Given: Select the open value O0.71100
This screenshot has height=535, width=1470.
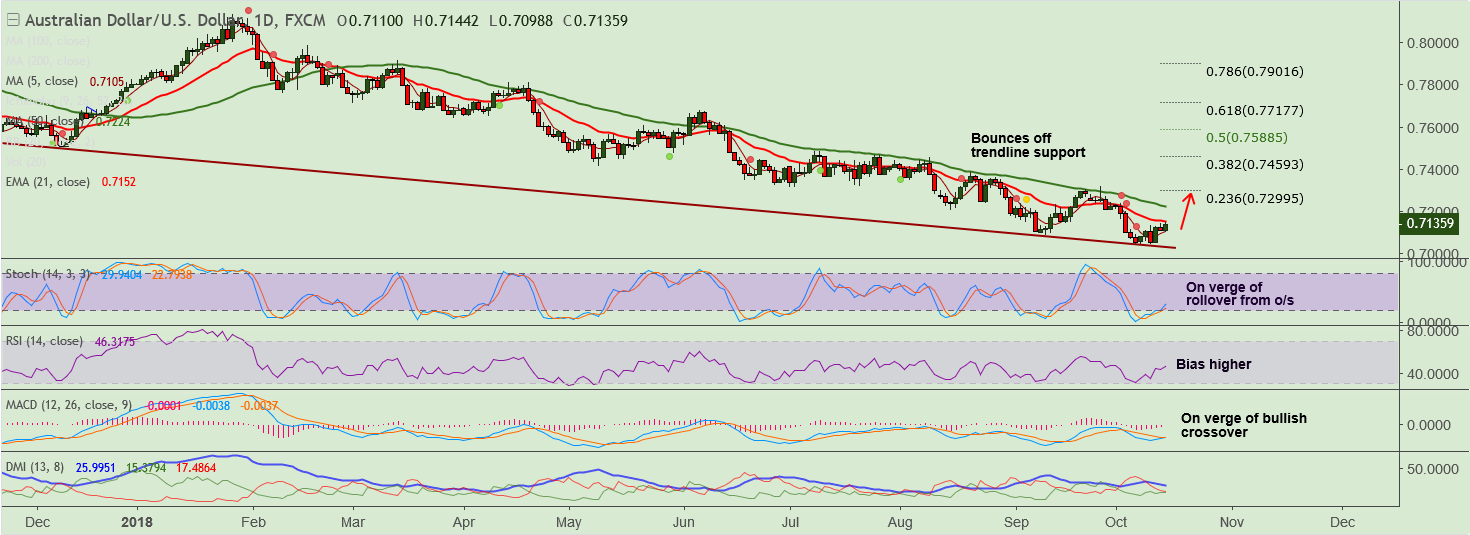Looking at the screenshot, I should (x=372, y=21).
